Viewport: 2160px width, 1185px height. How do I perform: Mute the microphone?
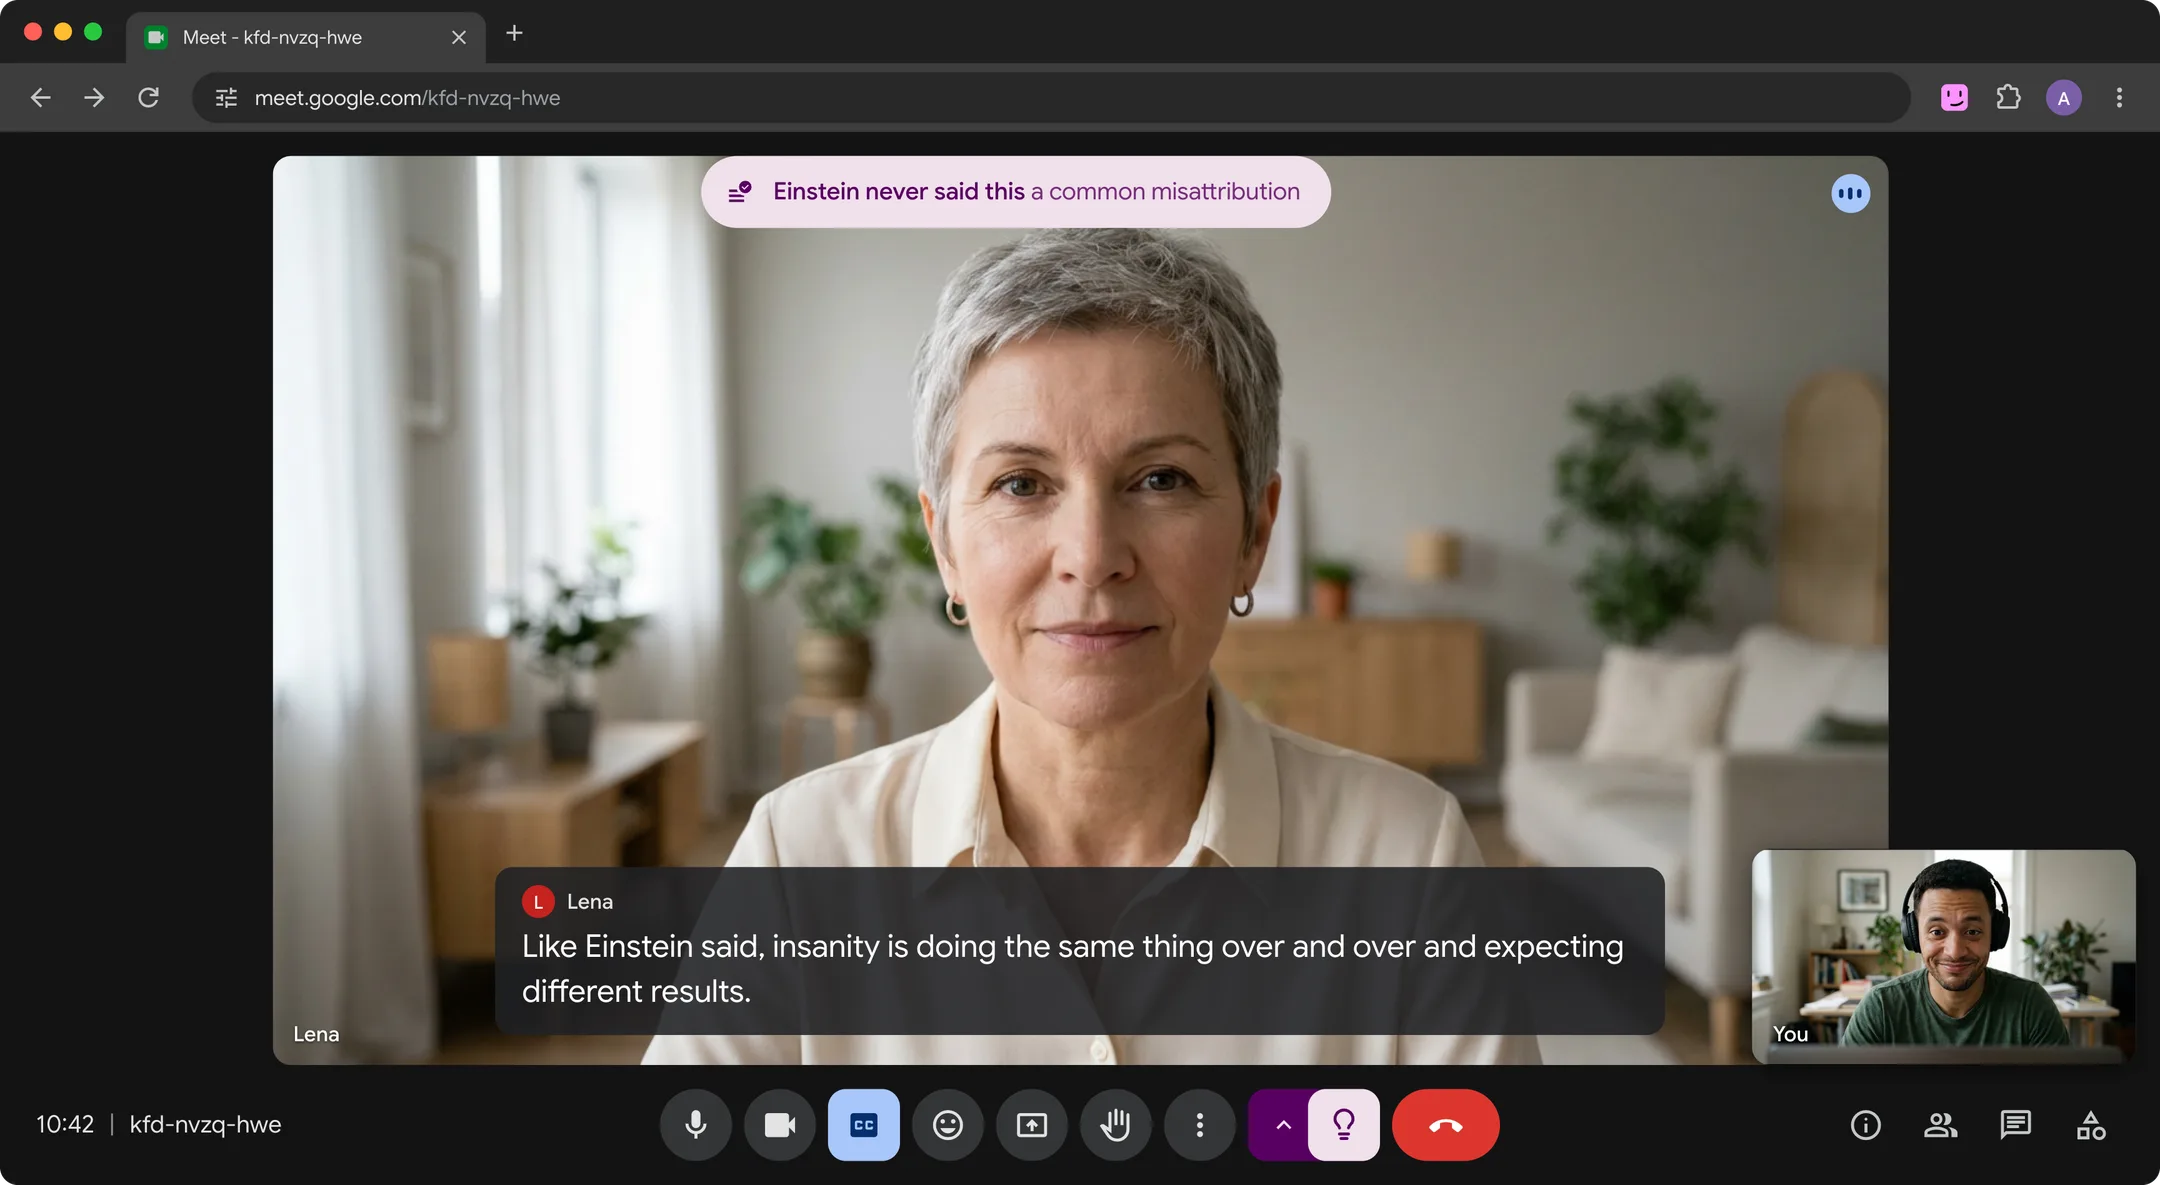pos(695,1125)
